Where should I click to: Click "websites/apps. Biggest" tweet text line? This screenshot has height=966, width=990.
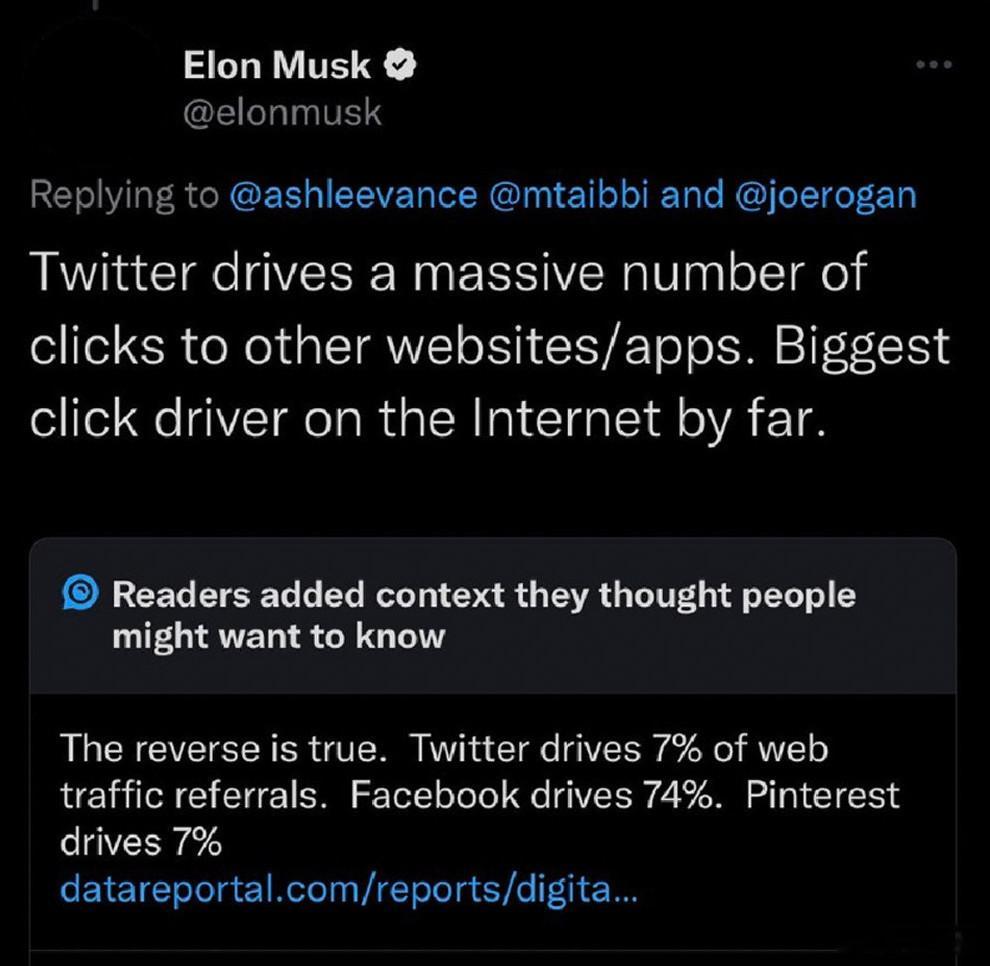point(668,347)
